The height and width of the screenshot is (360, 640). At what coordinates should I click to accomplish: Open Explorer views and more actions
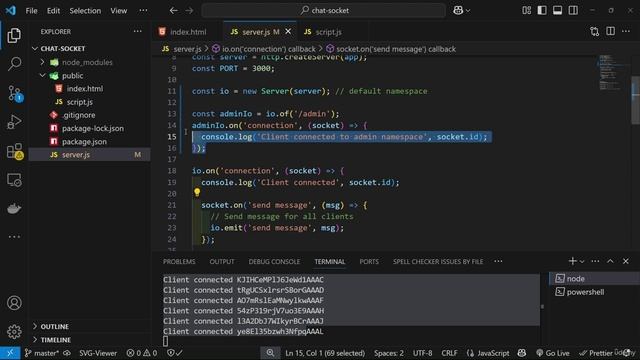click(138, 31)
